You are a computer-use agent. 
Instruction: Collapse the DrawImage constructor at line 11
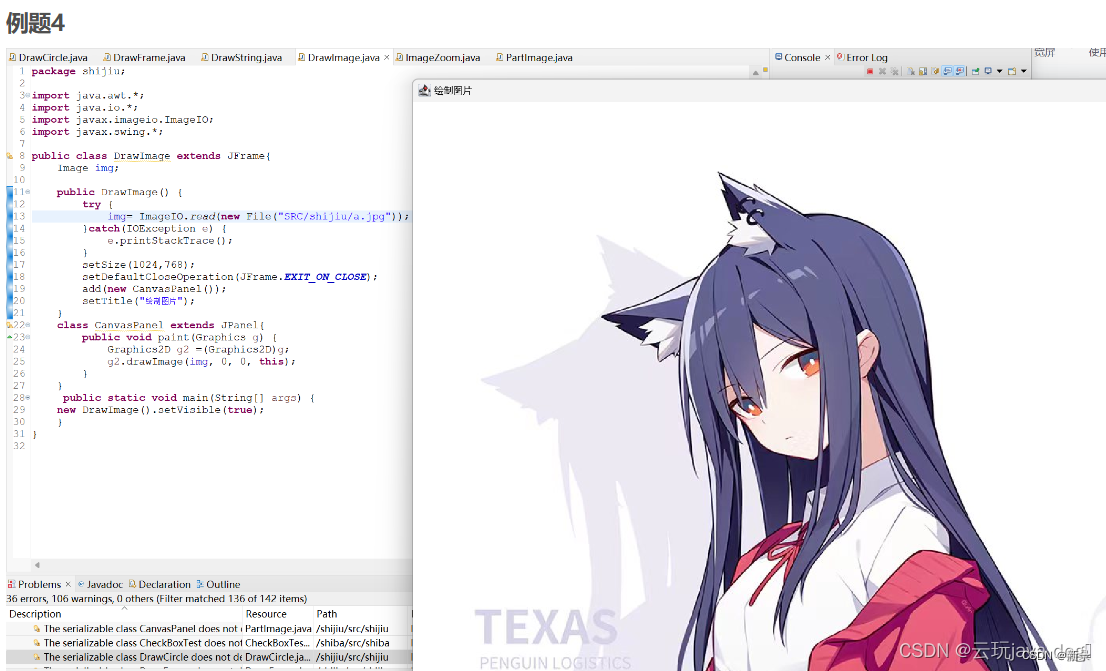[x=28, y=192]
